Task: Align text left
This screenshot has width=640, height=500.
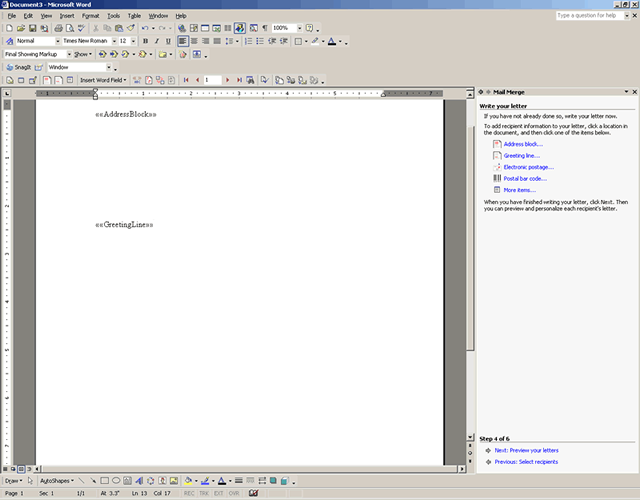Action: click(182, 41)
